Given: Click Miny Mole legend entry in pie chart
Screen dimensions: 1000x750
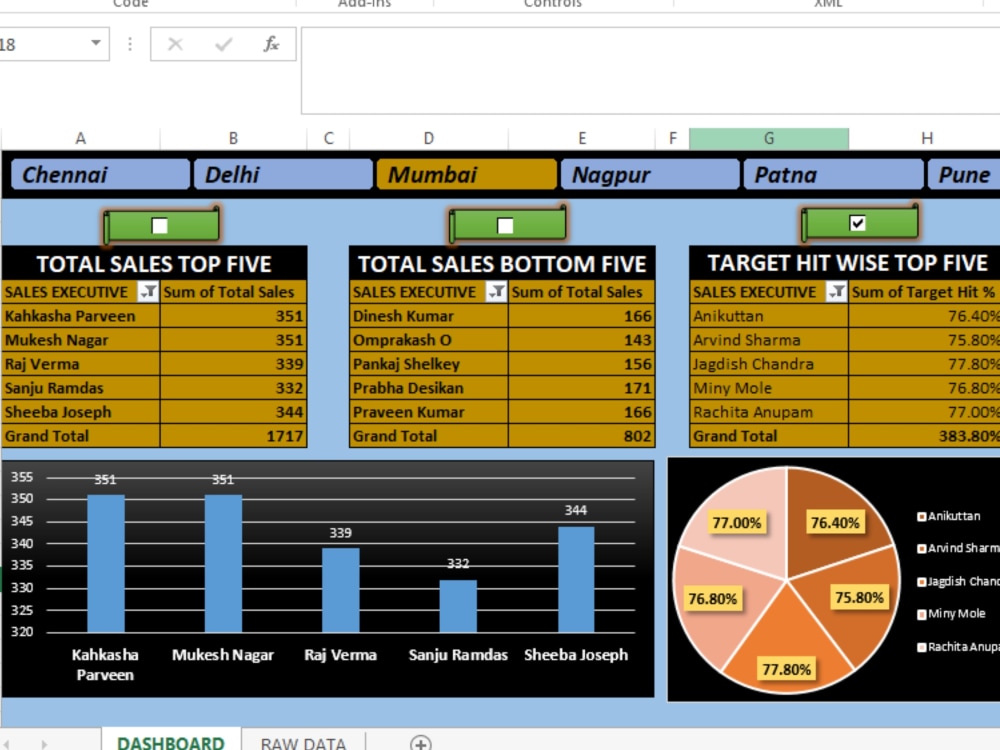Looking at the screenshot, I should click(951, 614).
